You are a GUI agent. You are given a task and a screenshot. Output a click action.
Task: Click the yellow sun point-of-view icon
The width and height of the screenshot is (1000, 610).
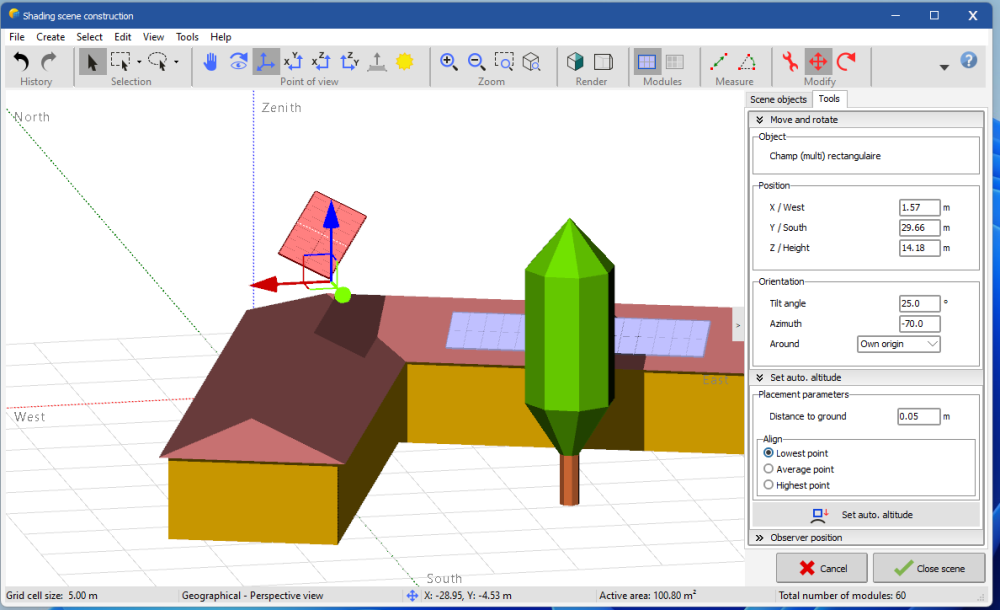pyautogui.click(x=404, y=62)
